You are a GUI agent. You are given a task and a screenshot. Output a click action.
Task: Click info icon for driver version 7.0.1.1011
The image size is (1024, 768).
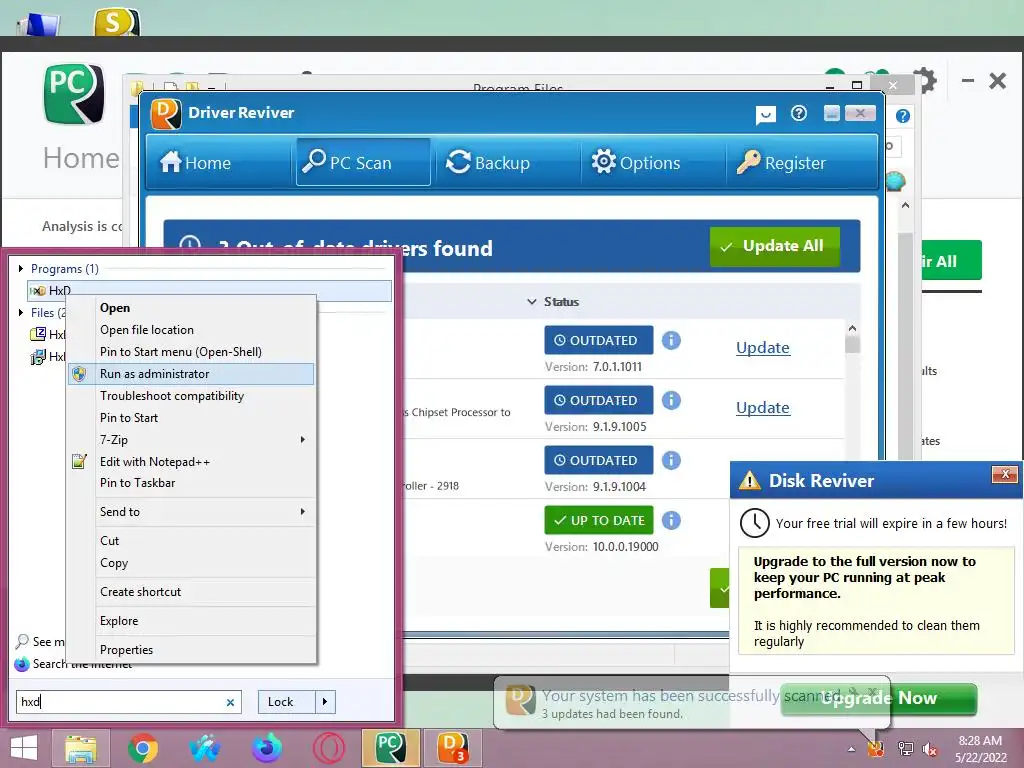pos(671,340)
